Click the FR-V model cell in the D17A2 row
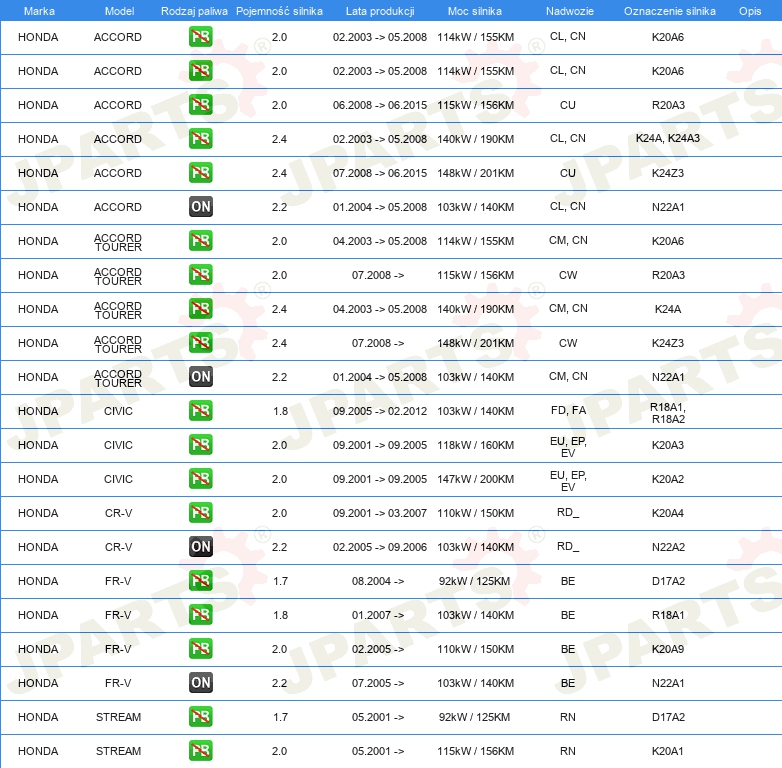 pos(118,581)
